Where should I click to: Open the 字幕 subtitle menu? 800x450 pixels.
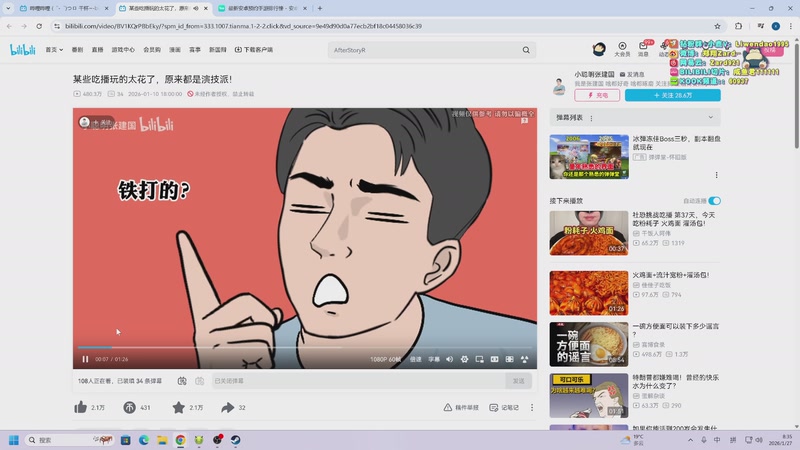click(434, 359)
